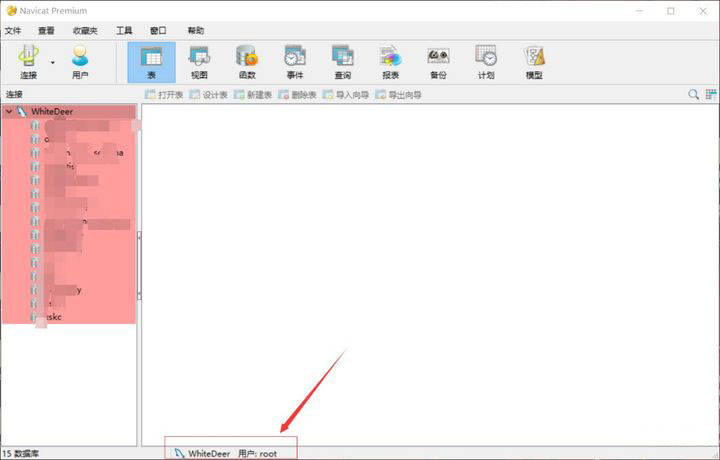Select the 表 (Table) toolbar icon
Viewport: 720px width, 460px height.
(x=152, y=62)
